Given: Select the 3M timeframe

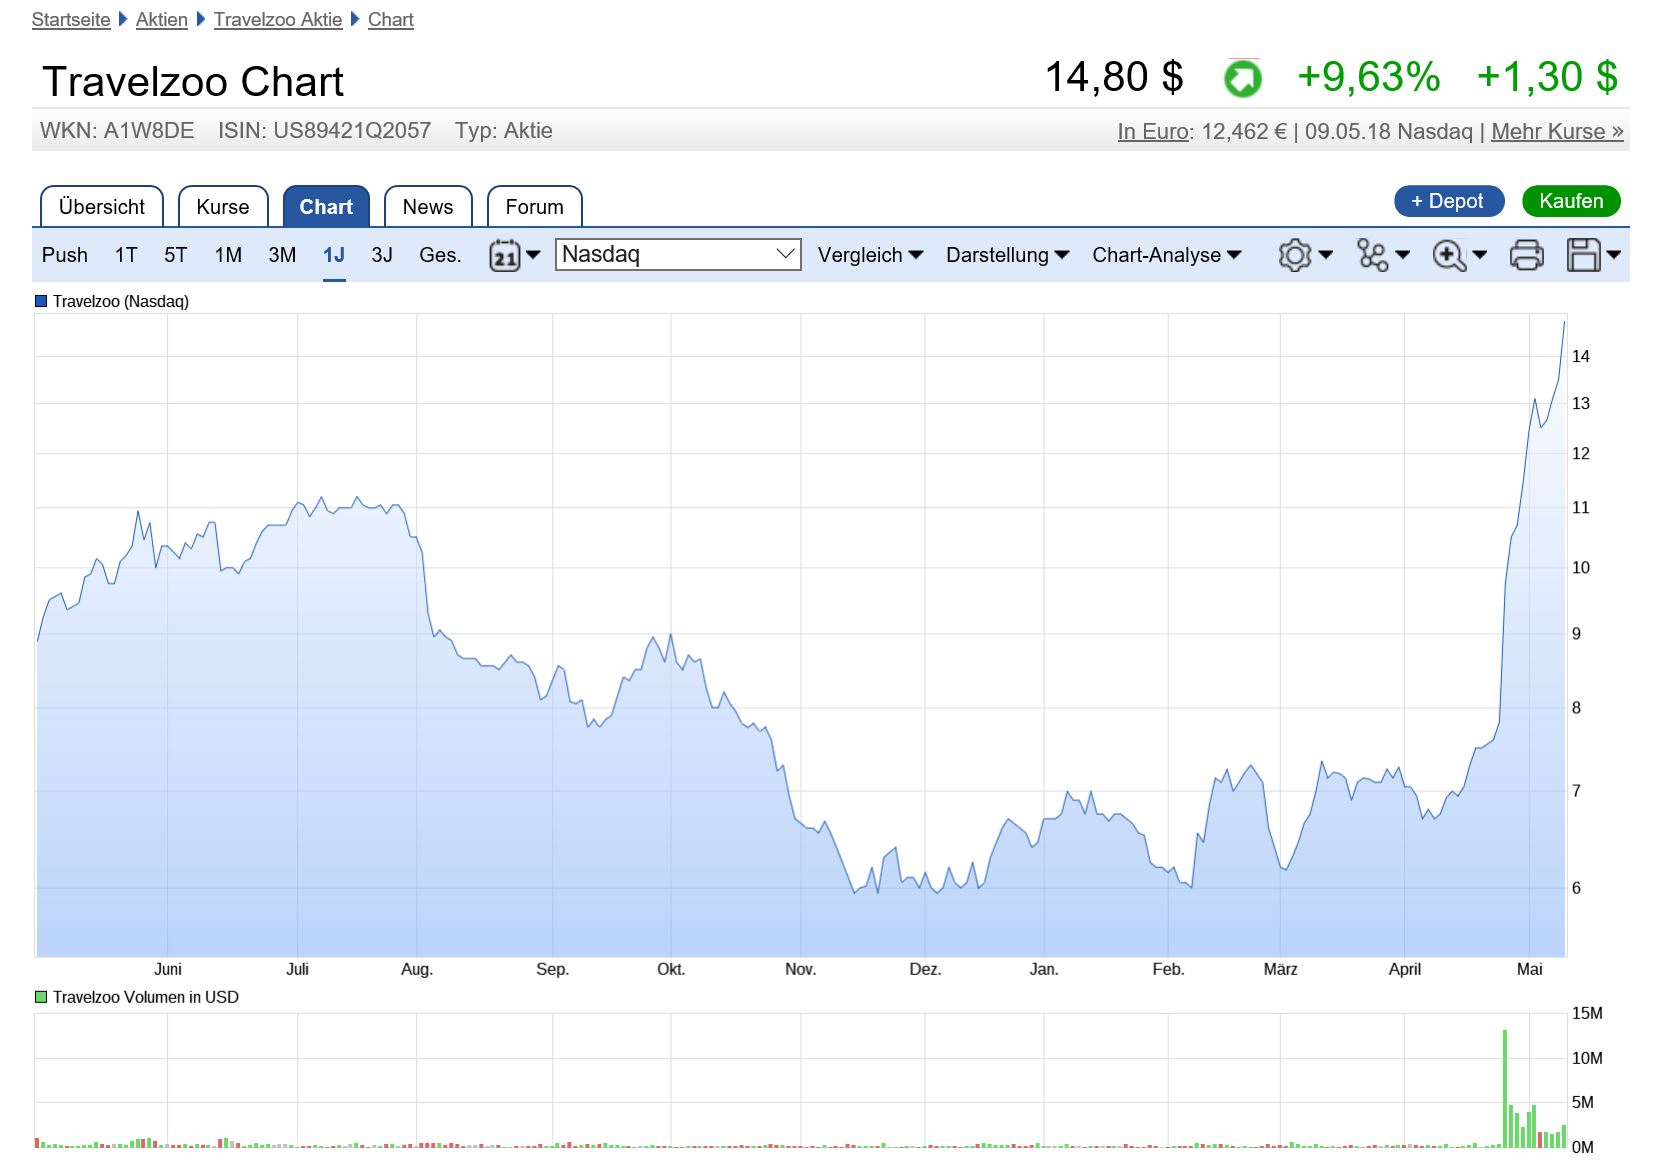Looking at the screenshot, I should click(282, 255).
